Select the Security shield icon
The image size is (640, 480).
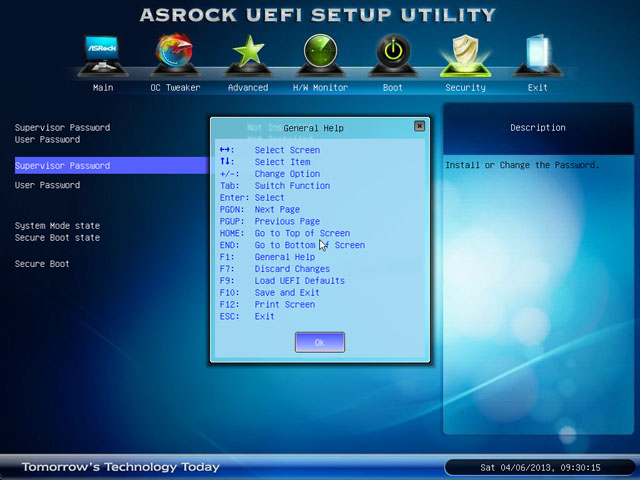click(x=465, y=56)
